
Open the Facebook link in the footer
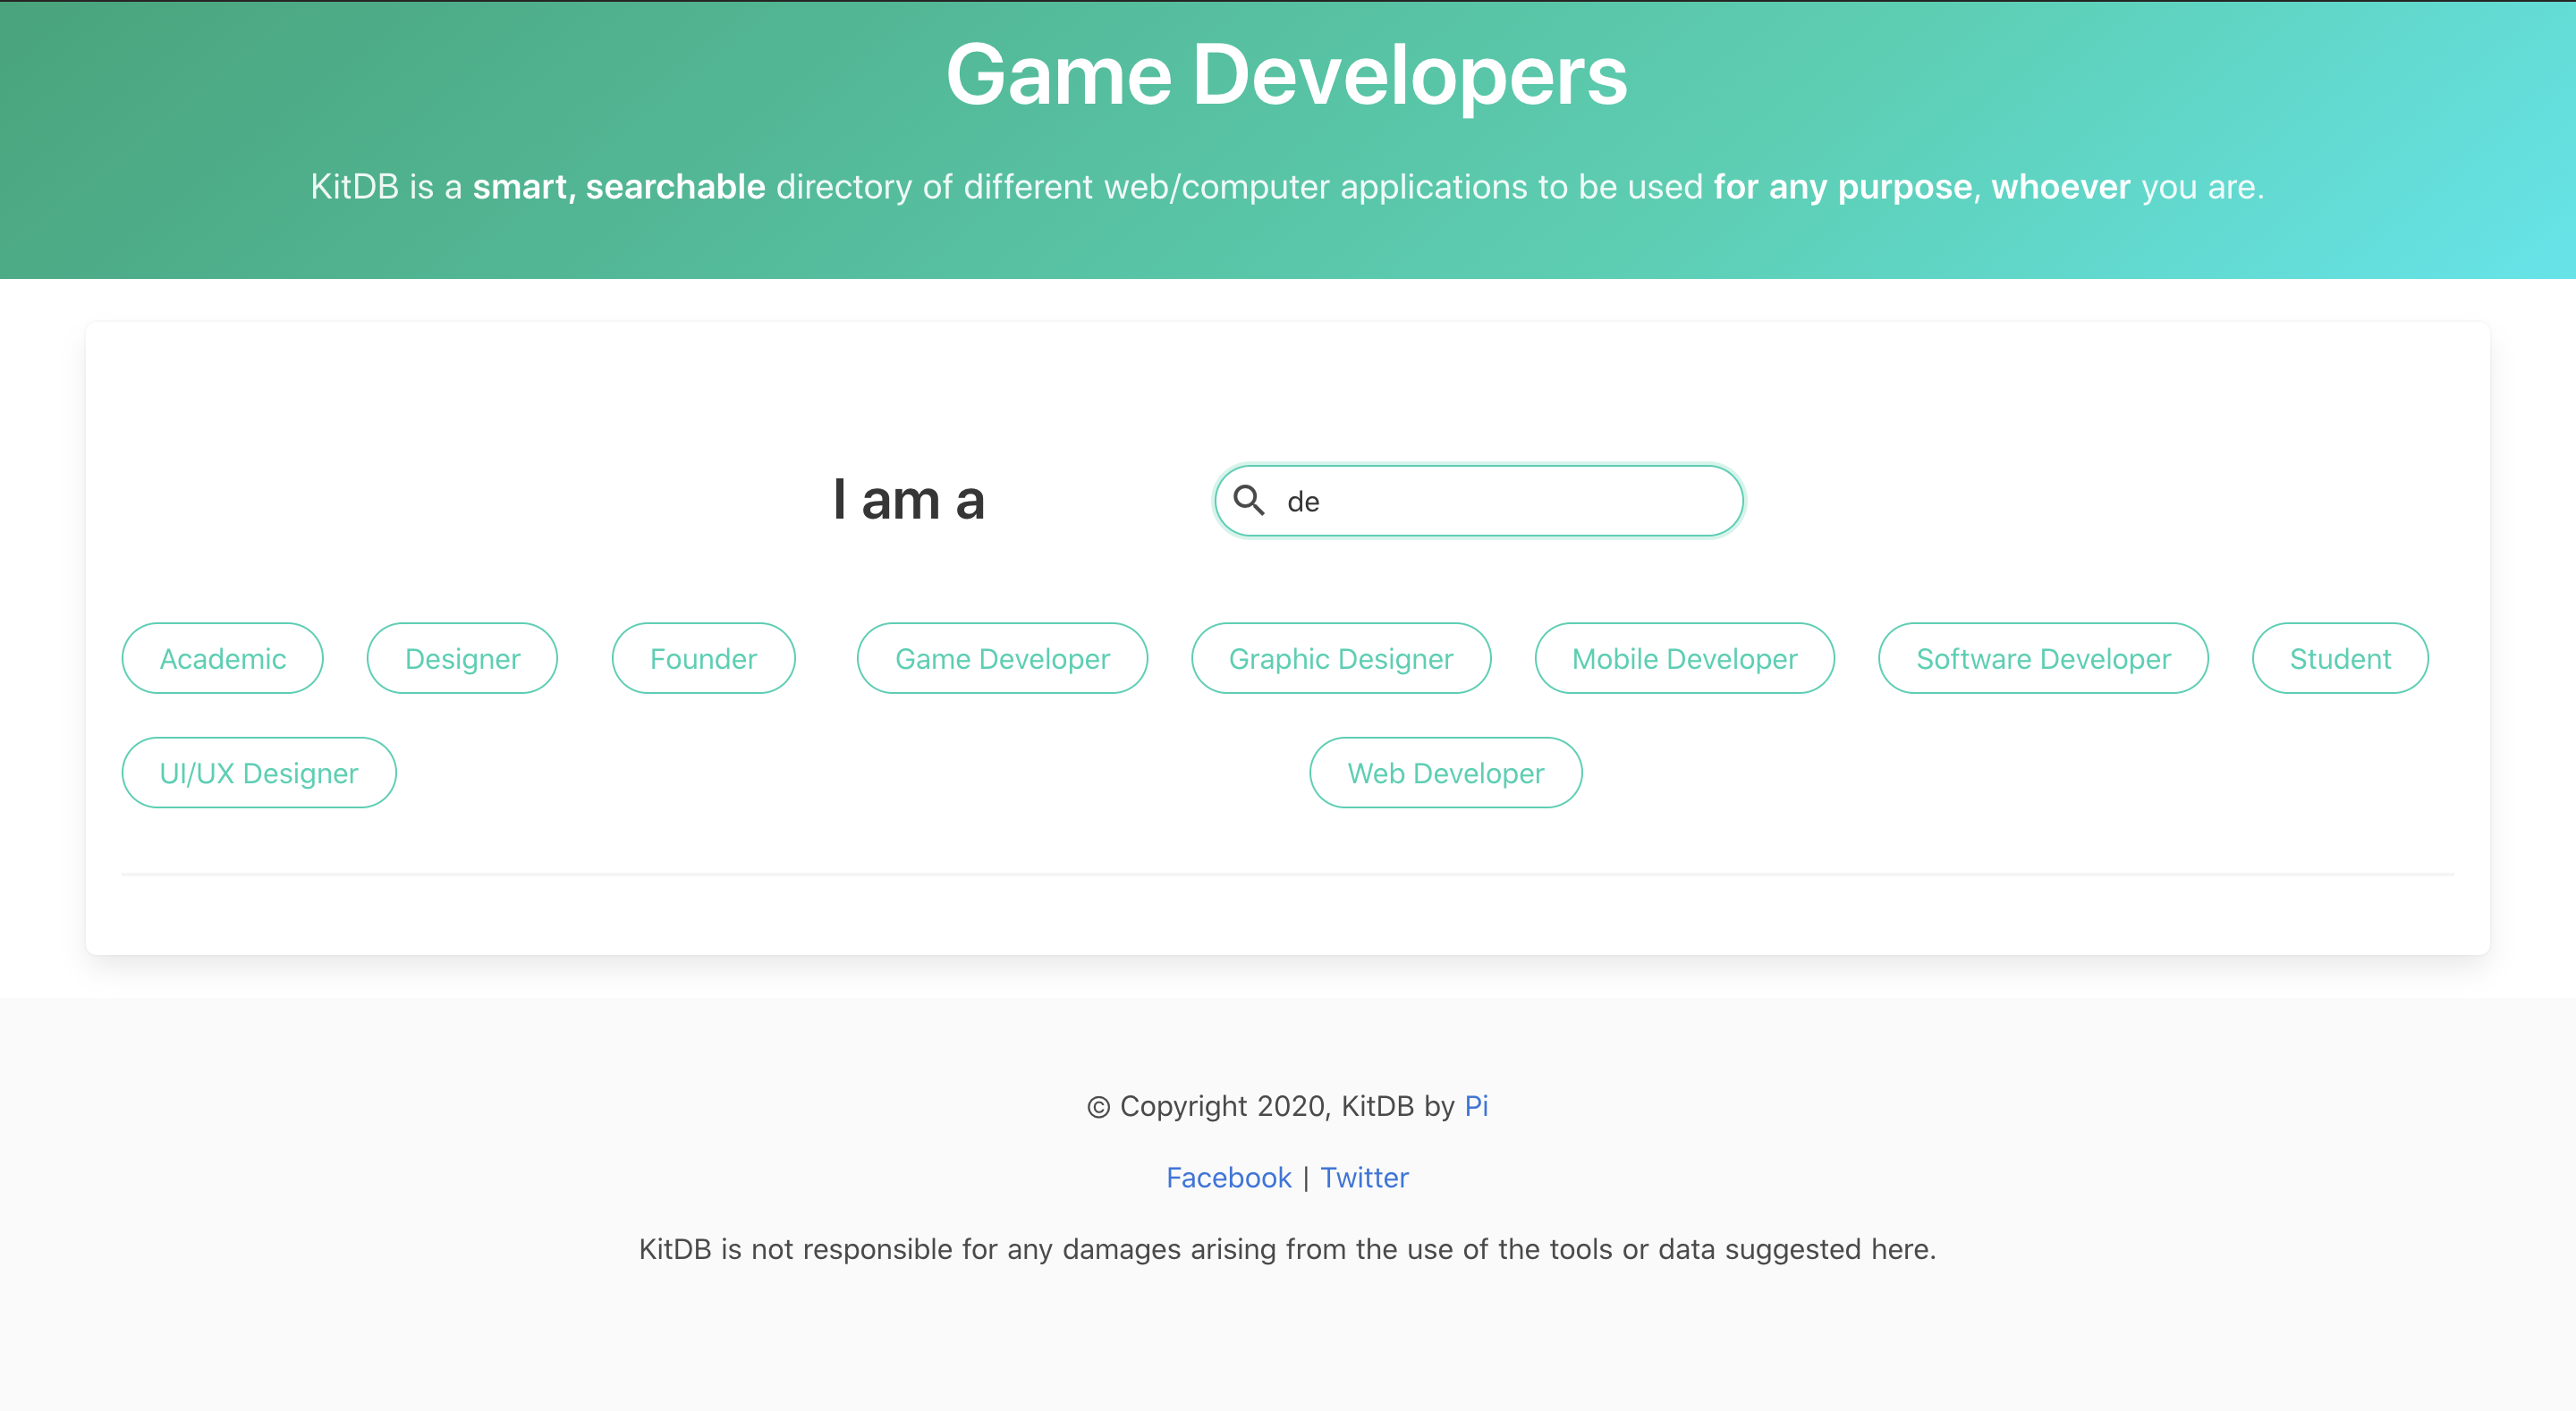(1229, 1177)
